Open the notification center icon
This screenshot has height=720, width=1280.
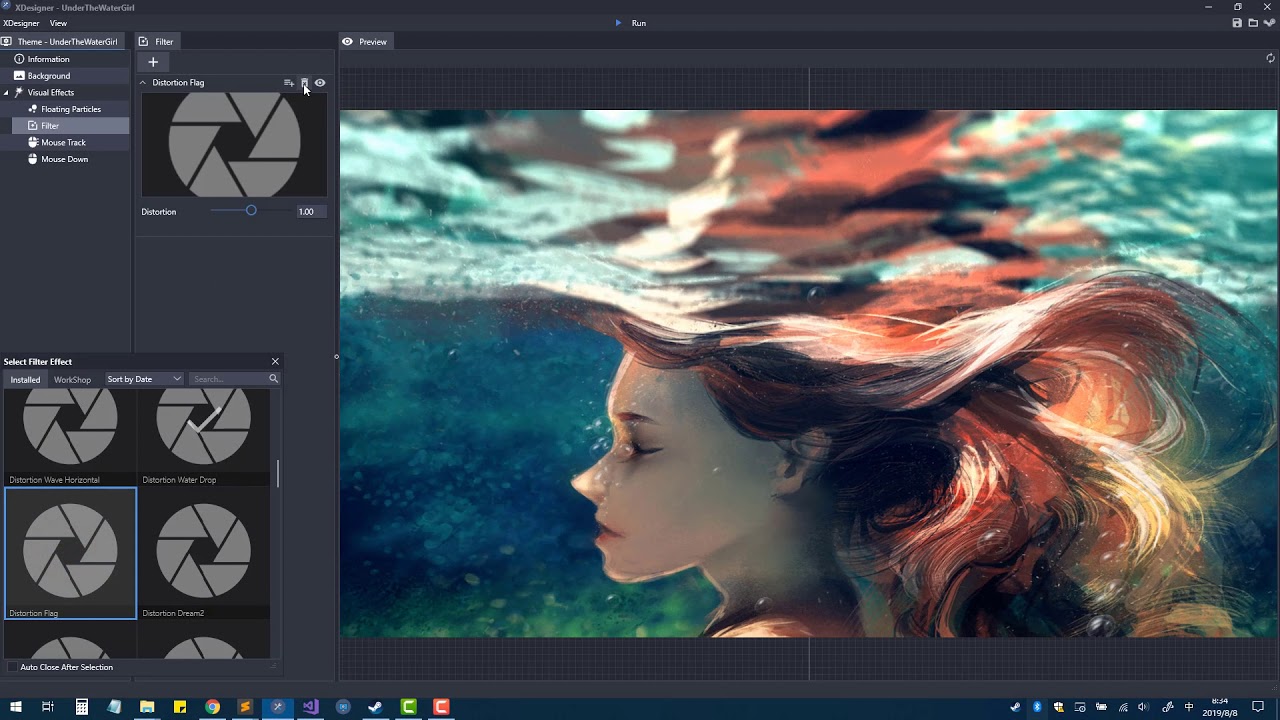pyautogui.click(x=1258, y=707)
